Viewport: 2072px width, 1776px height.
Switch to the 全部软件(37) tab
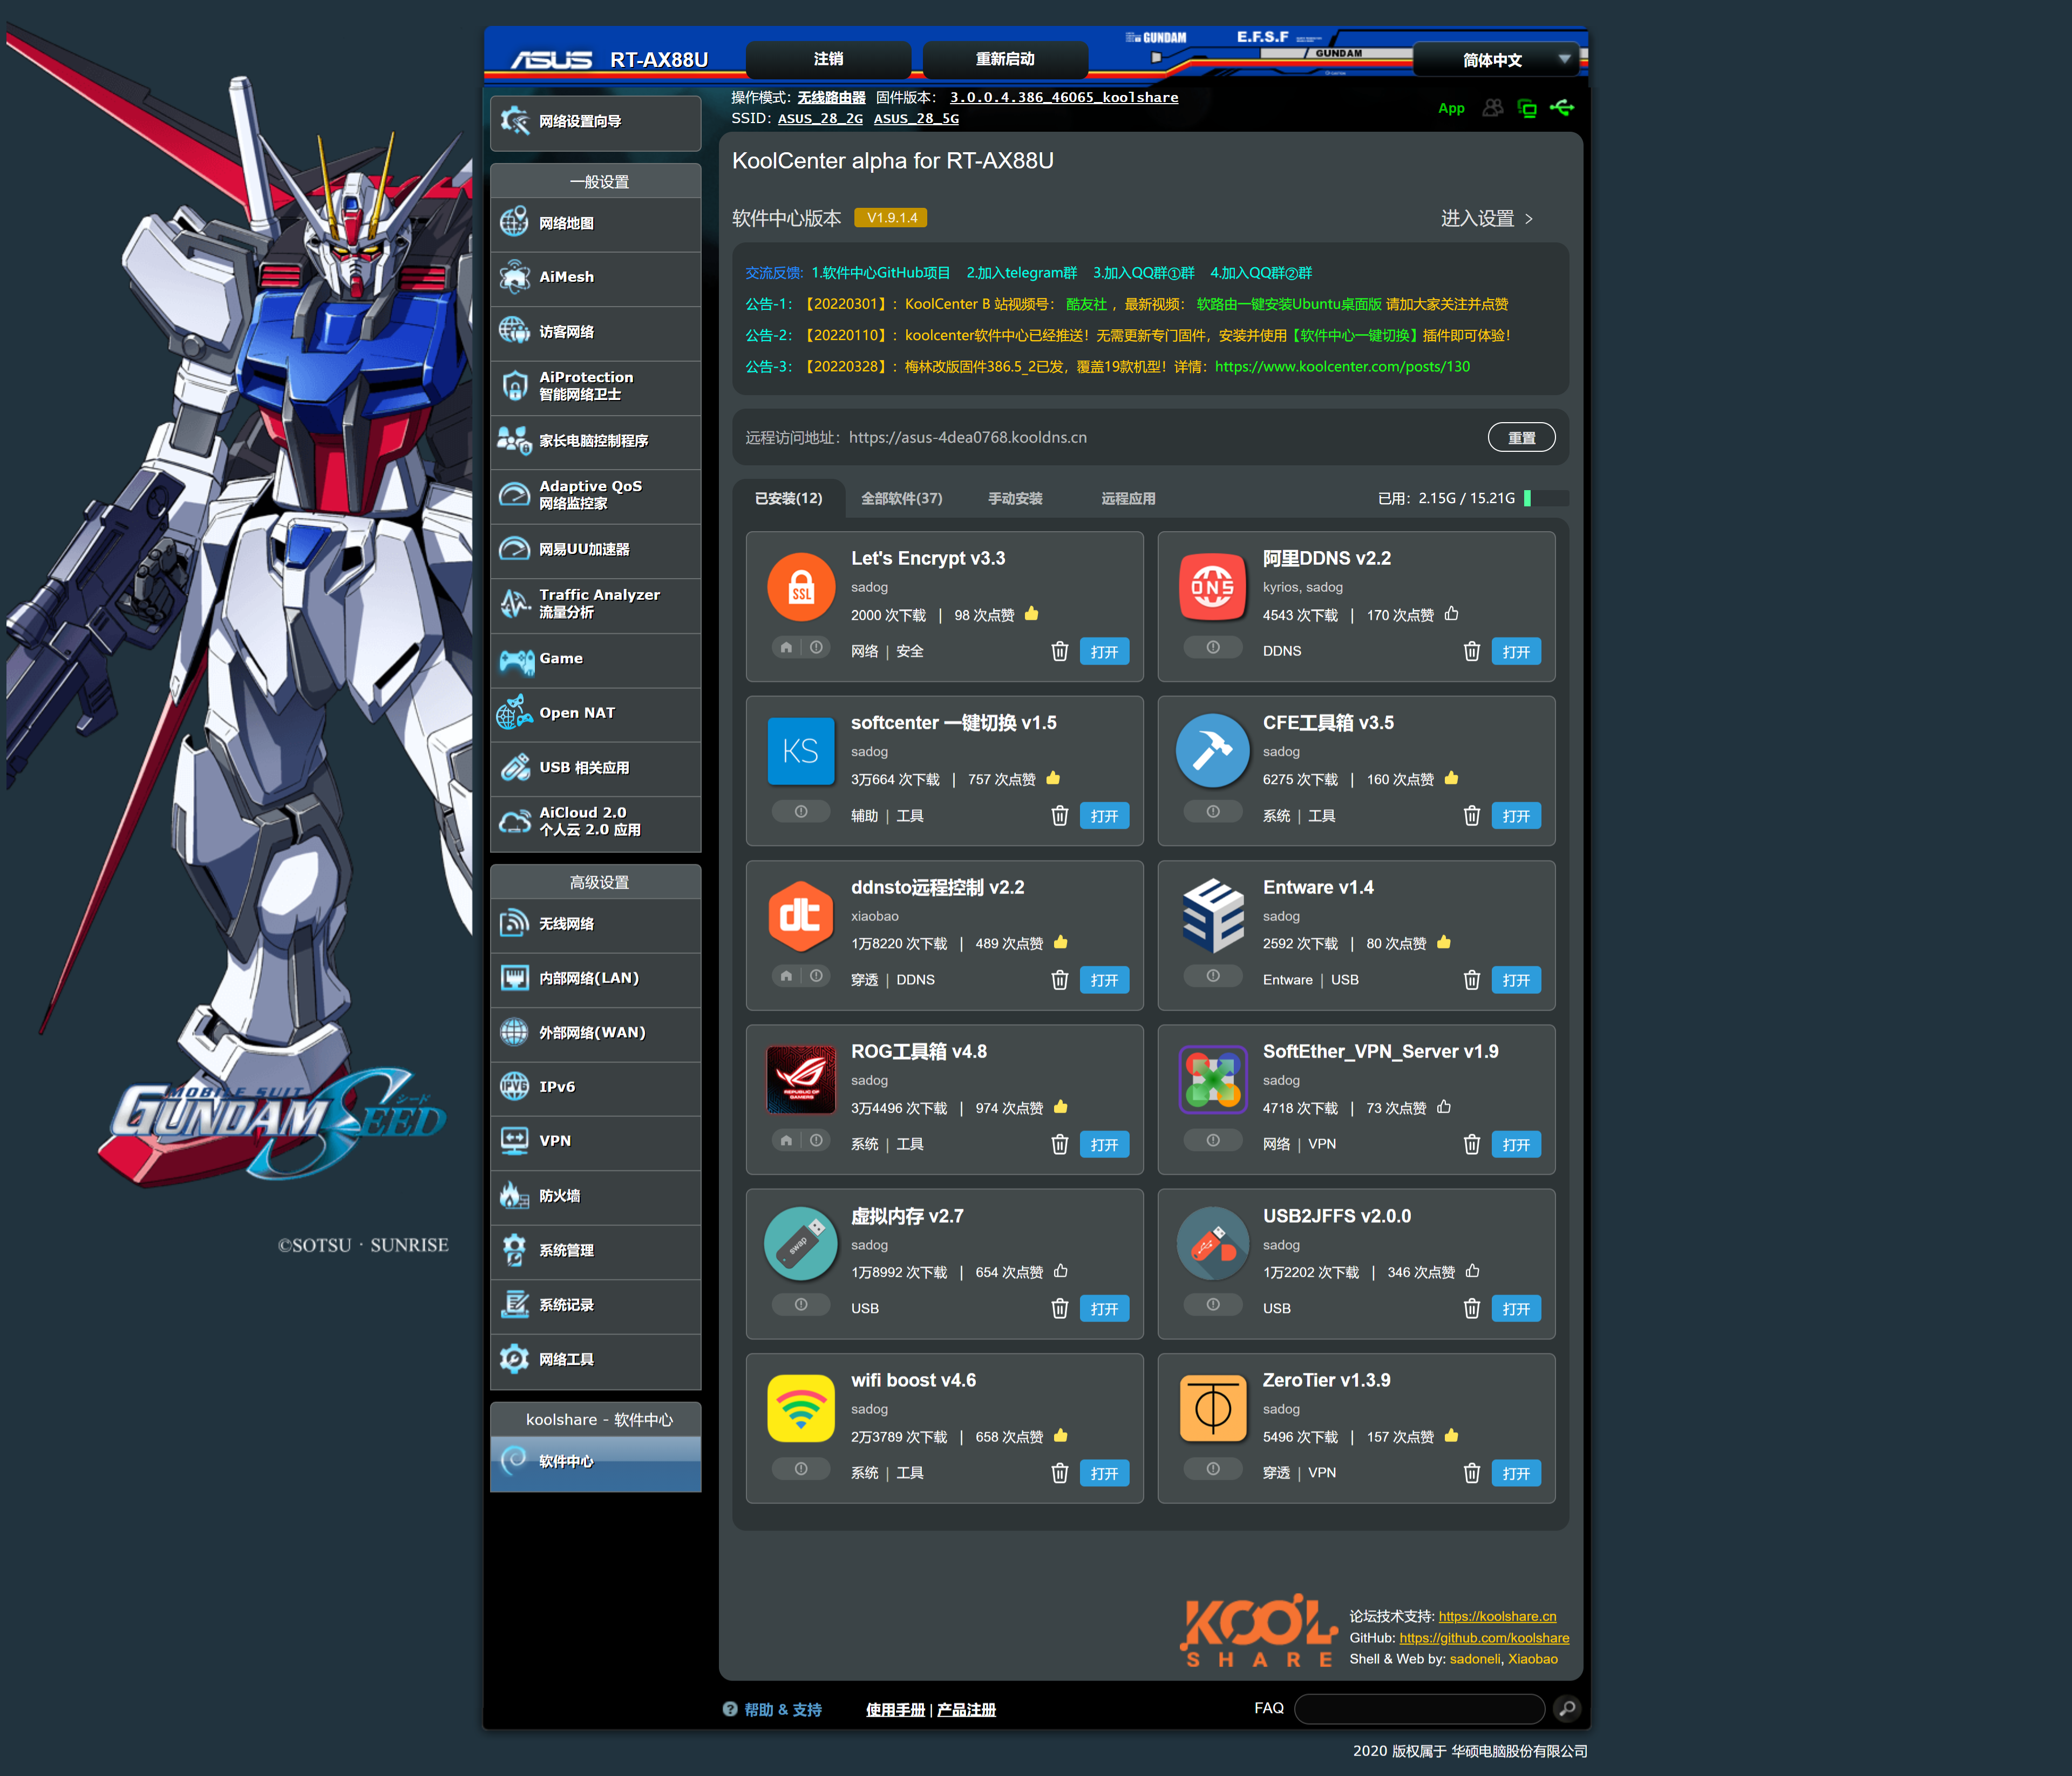pyautogui.click(x=901, y=498)
